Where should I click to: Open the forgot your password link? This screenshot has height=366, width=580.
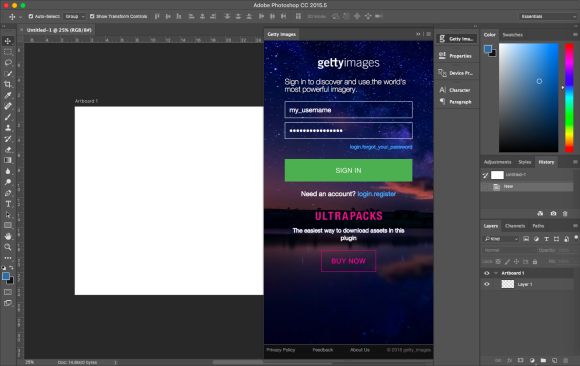click(381, 147)
